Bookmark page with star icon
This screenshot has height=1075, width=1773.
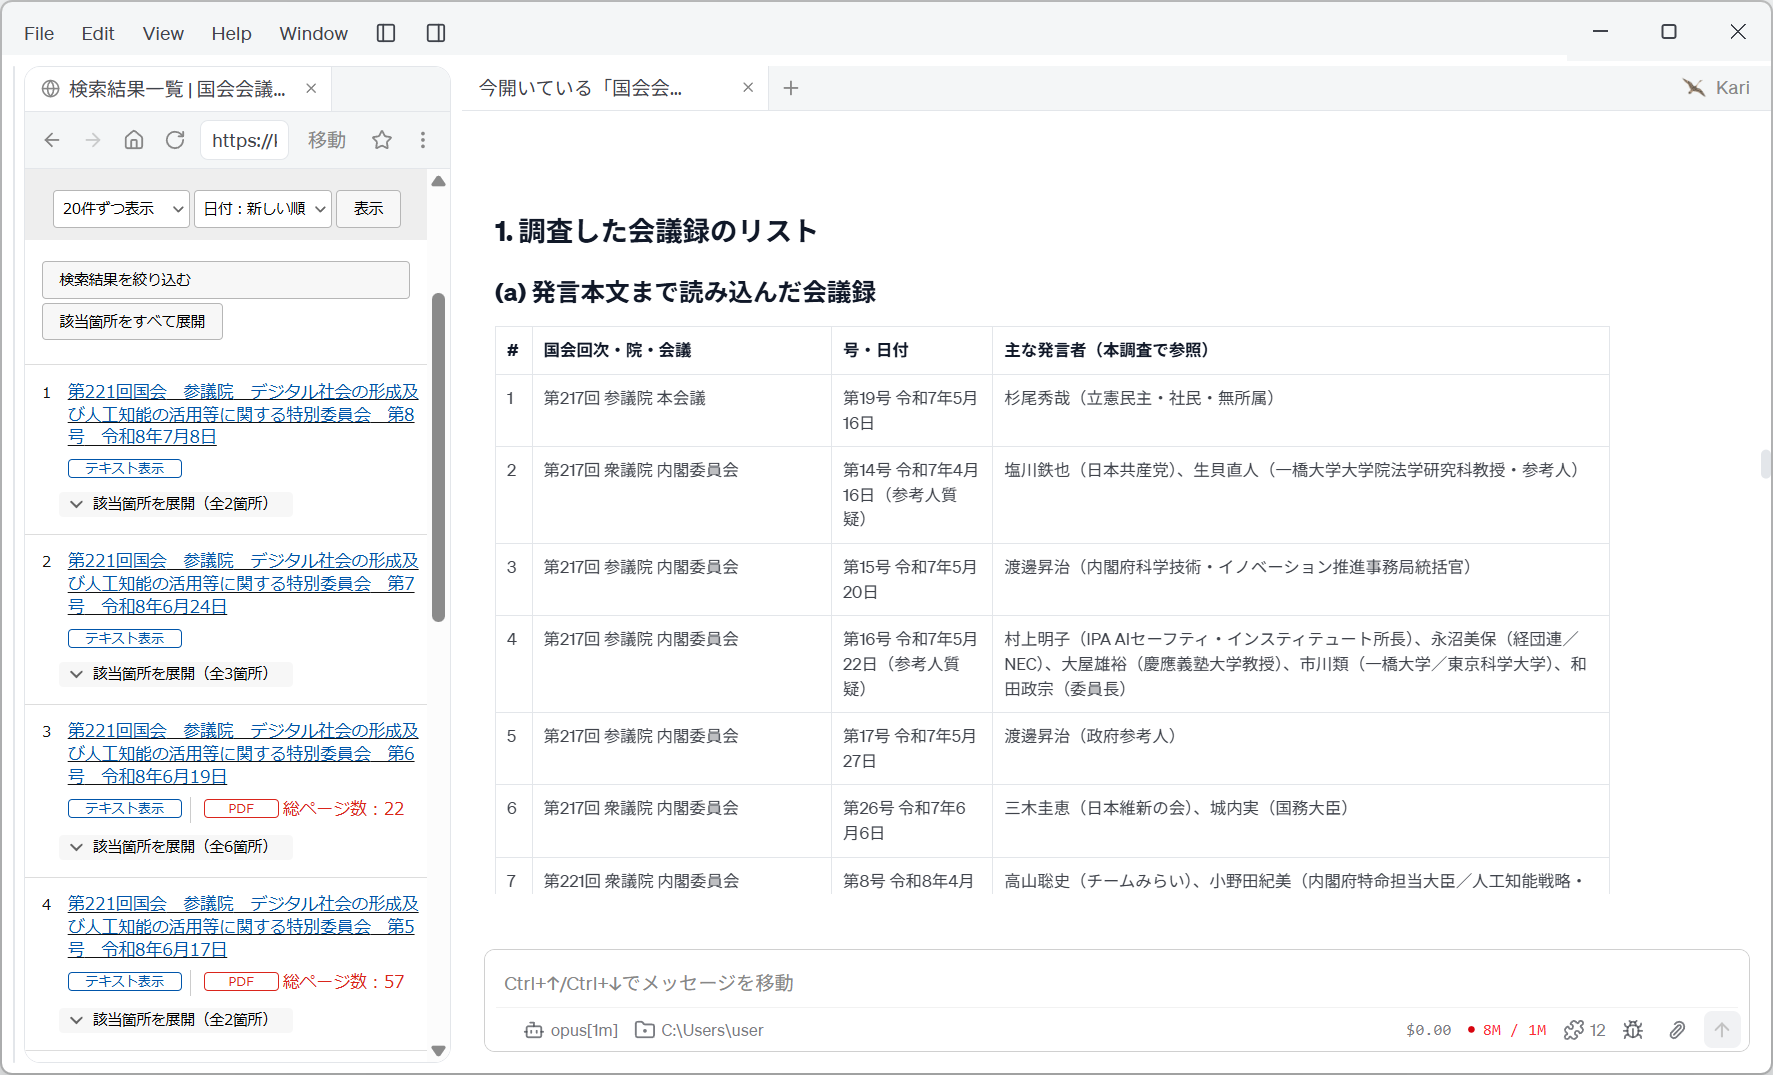[382, 140]
